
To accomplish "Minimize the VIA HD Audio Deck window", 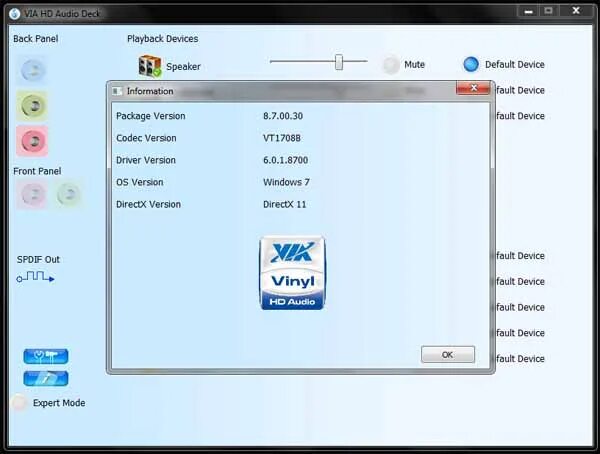I will [x=528, y=11].
